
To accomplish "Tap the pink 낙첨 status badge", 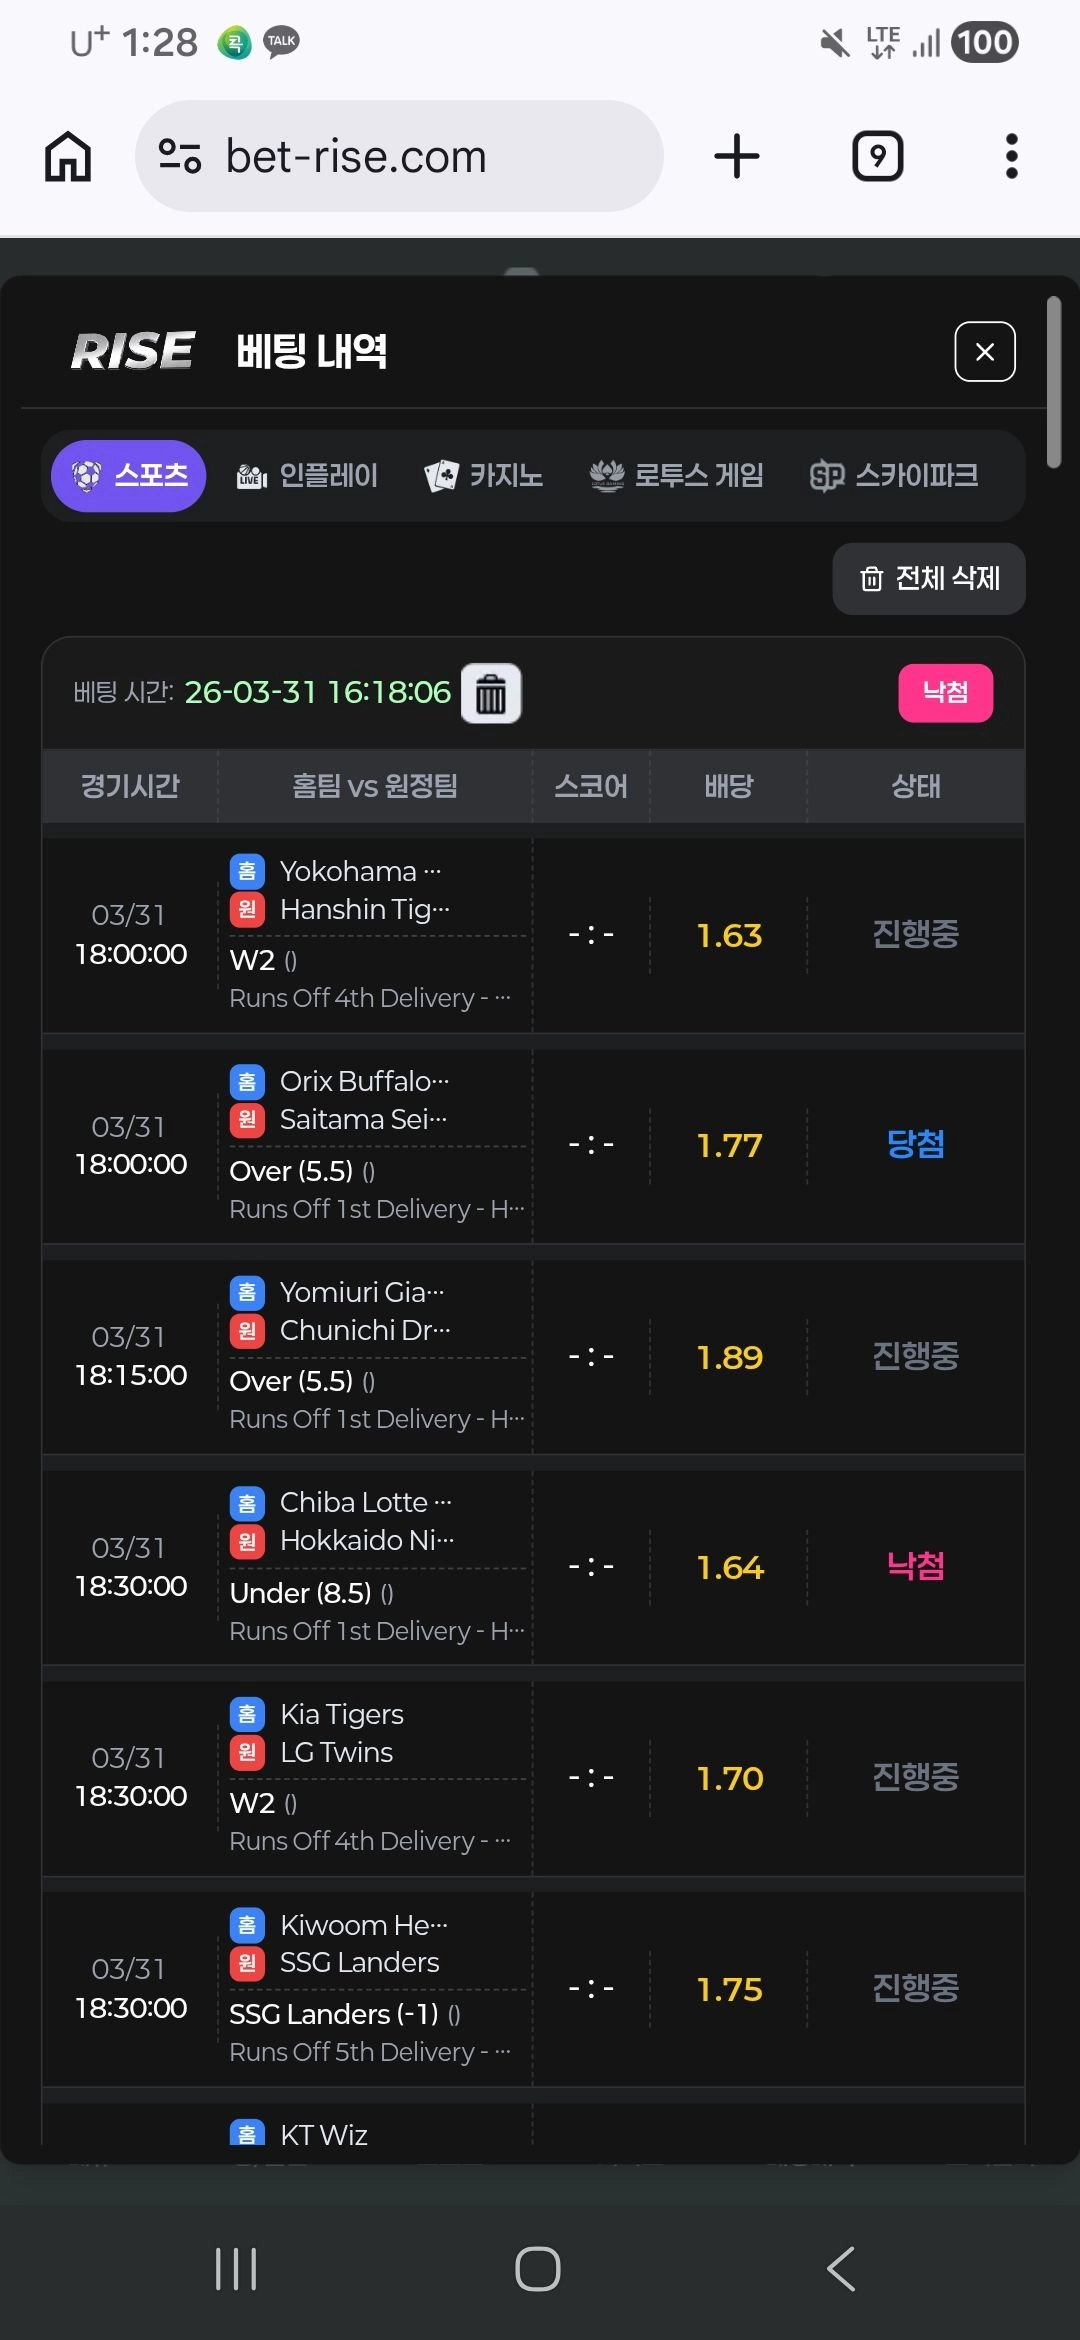I will 945,693.
